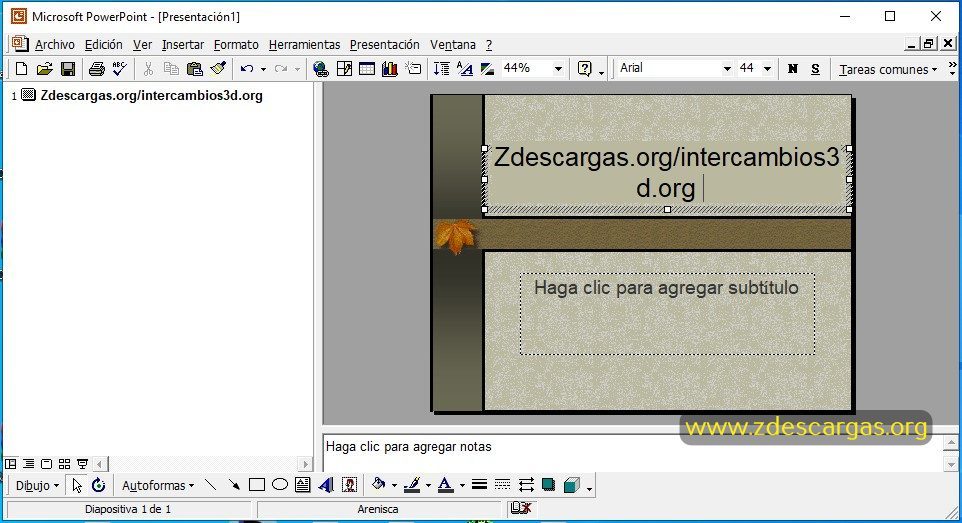Viewport: 962px width, 523px height.
Task: Show more toolbar buttons chevron
Action: 952,68
